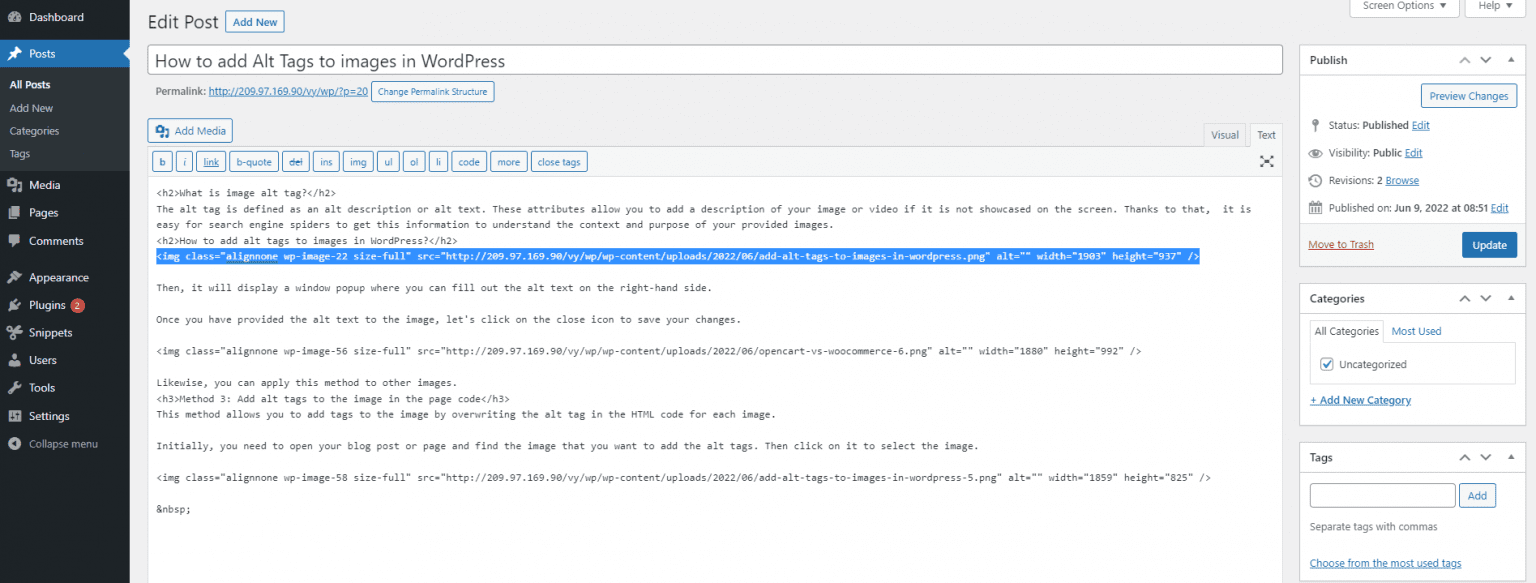Expand the Help dropdown
This screenshot has height=583, width=1536.
coord(1494,7)
